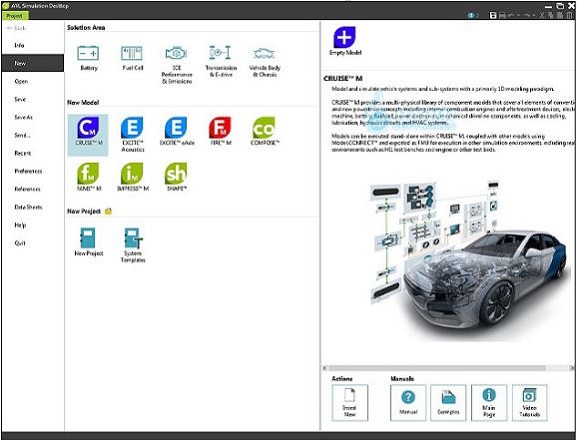This screenshot has width=578, height=440.
Task: Open Video Tutorials
Action: 529,402
